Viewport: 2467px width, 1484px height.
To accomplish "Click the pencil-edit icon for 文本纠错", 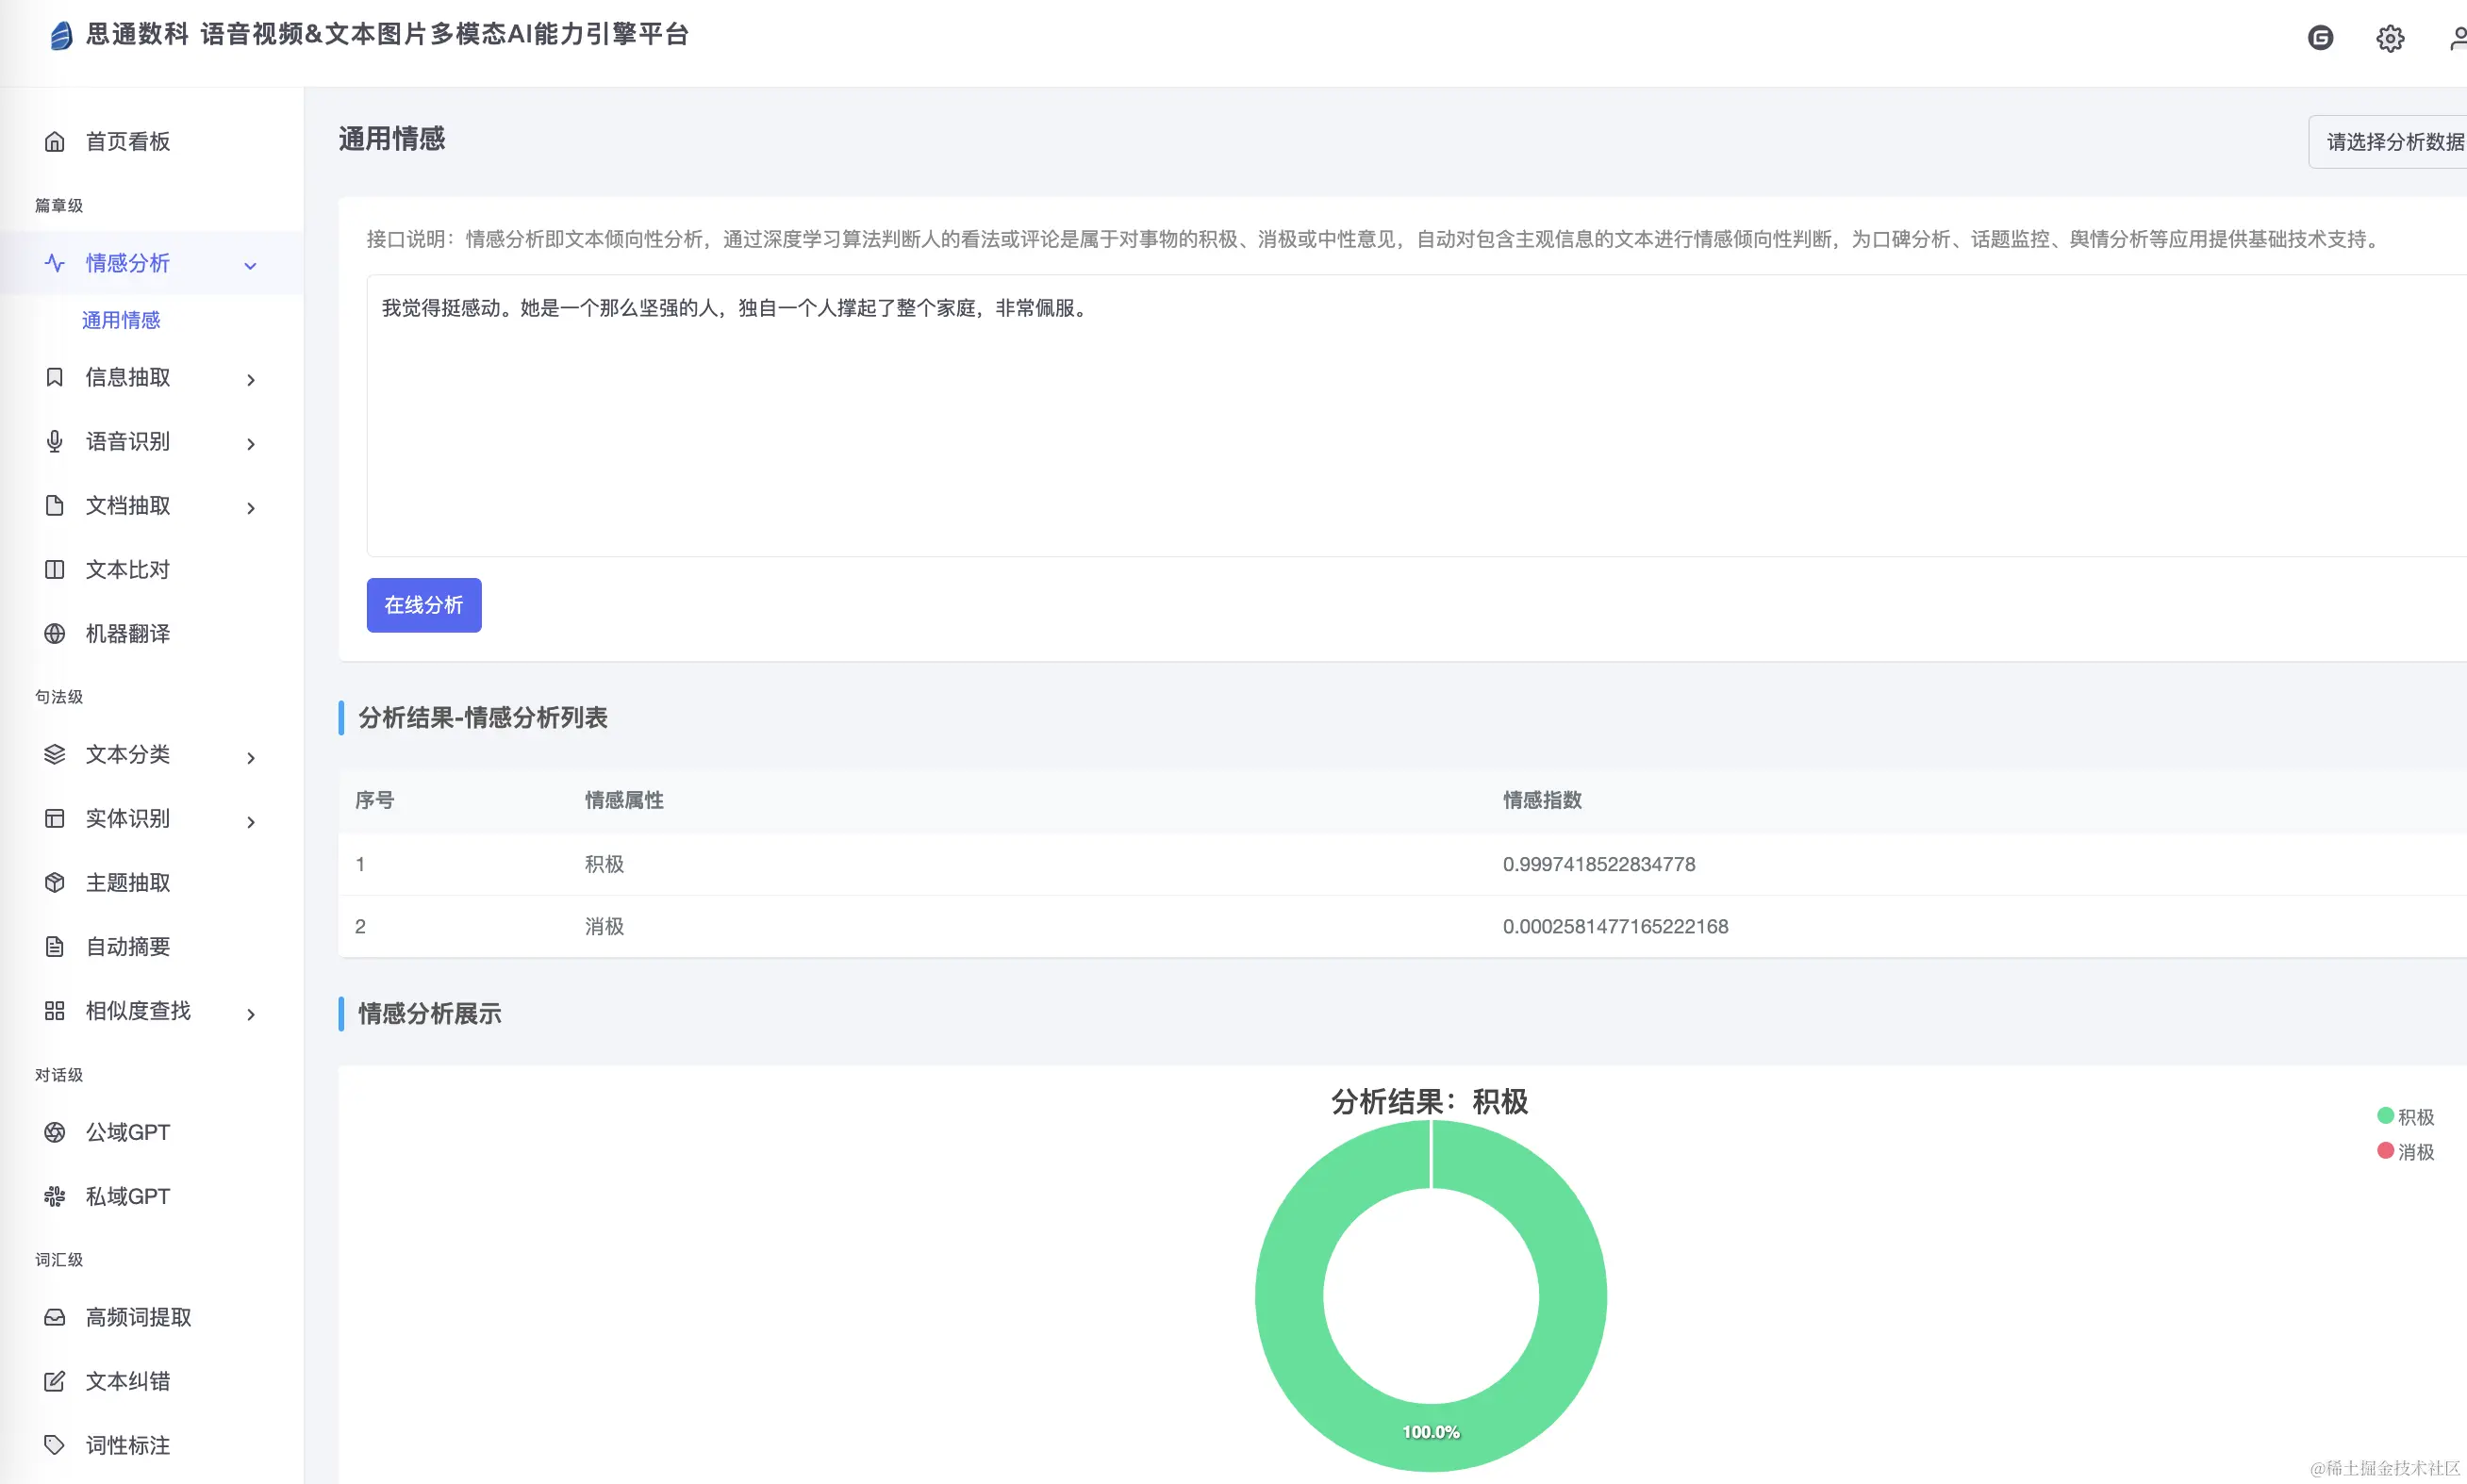I will (x=55, y=1381).
